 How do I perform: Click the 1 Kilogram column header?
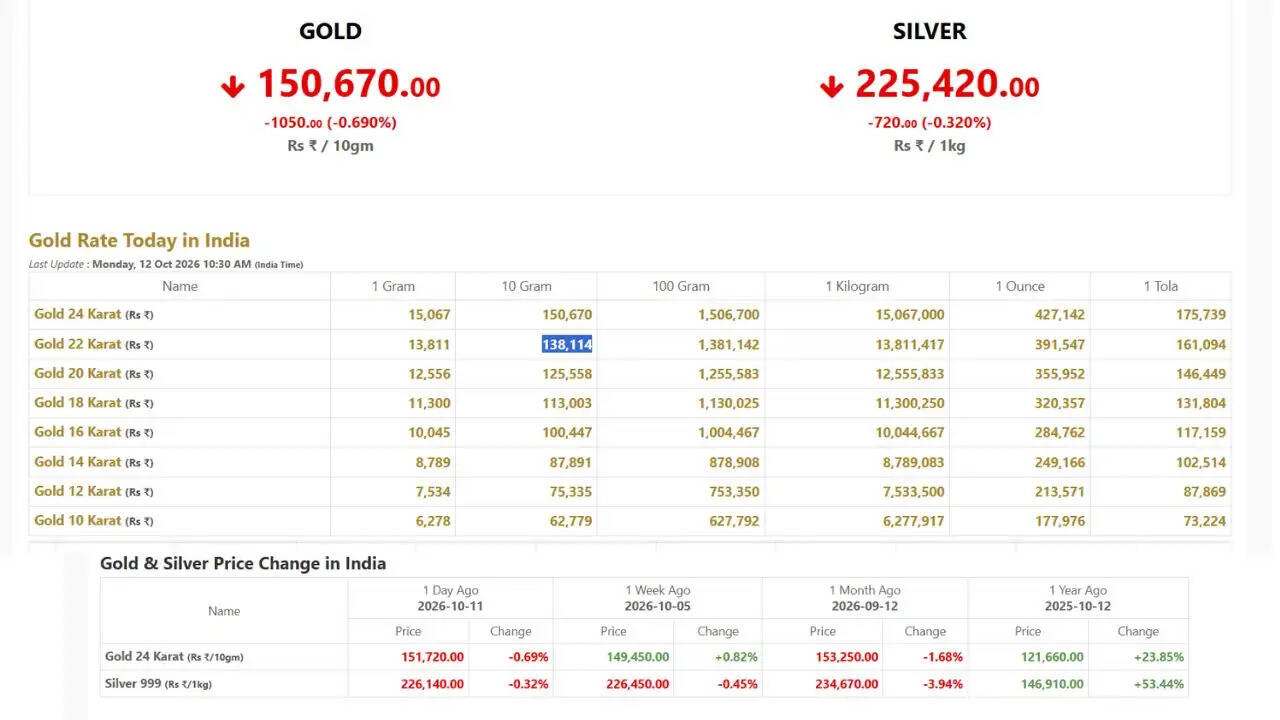(x=857, y=286)
